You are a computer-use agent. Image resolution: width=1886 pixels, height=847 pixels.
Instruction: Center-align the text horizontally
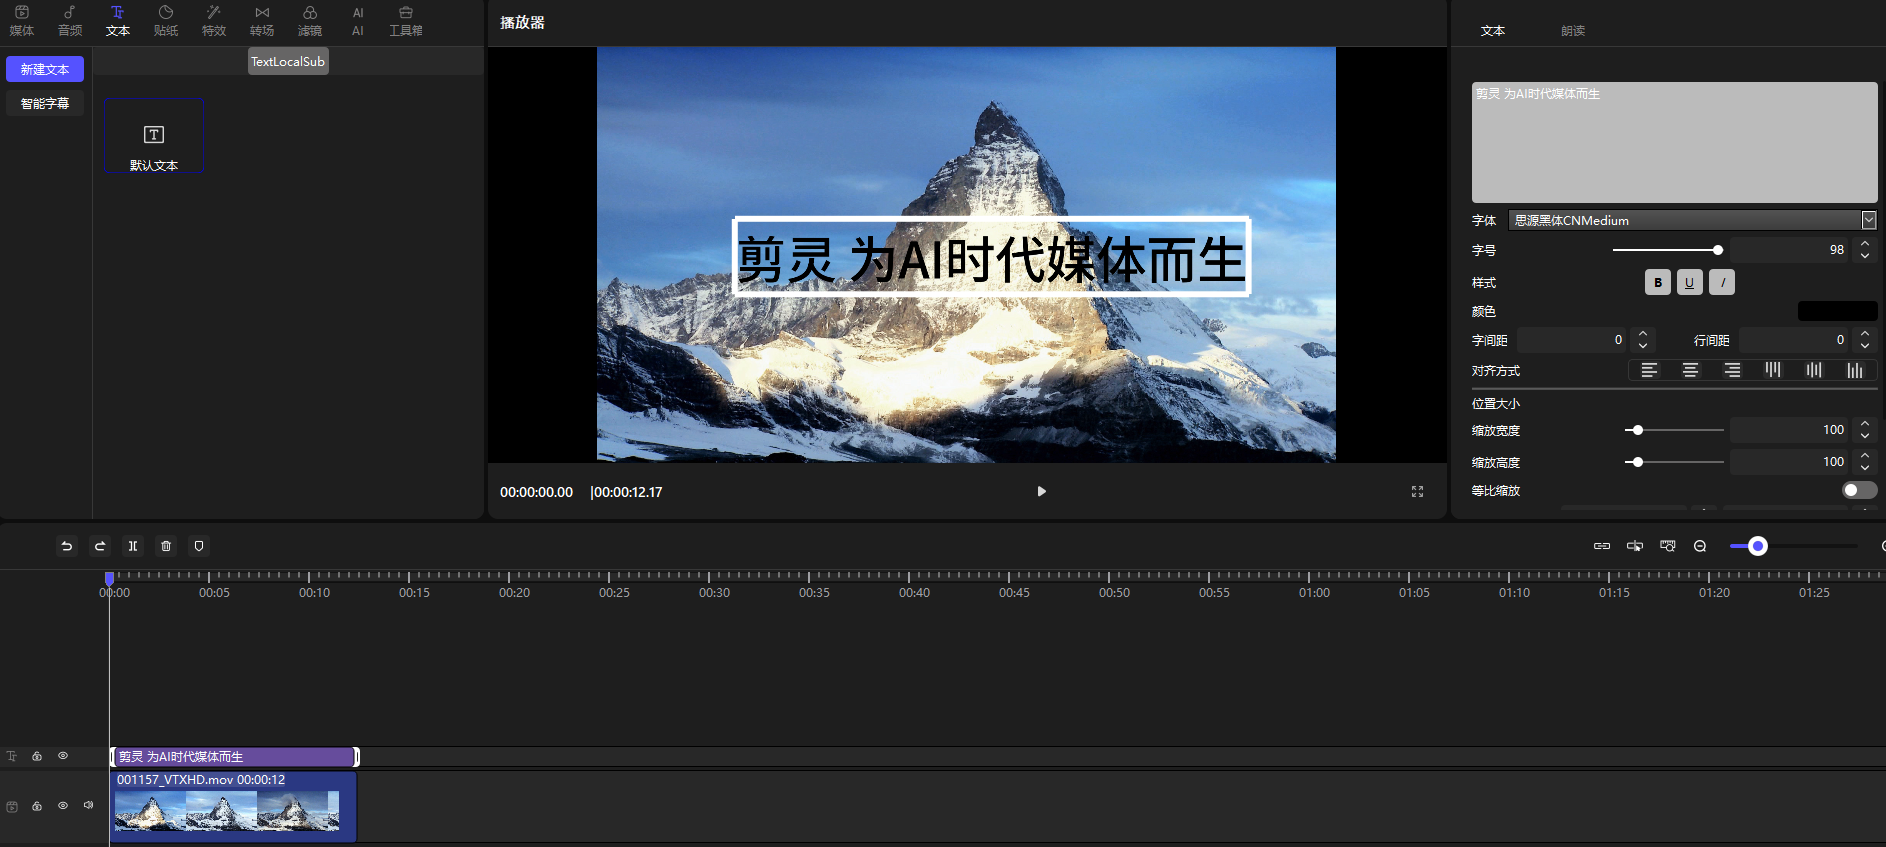point(1690,371)
